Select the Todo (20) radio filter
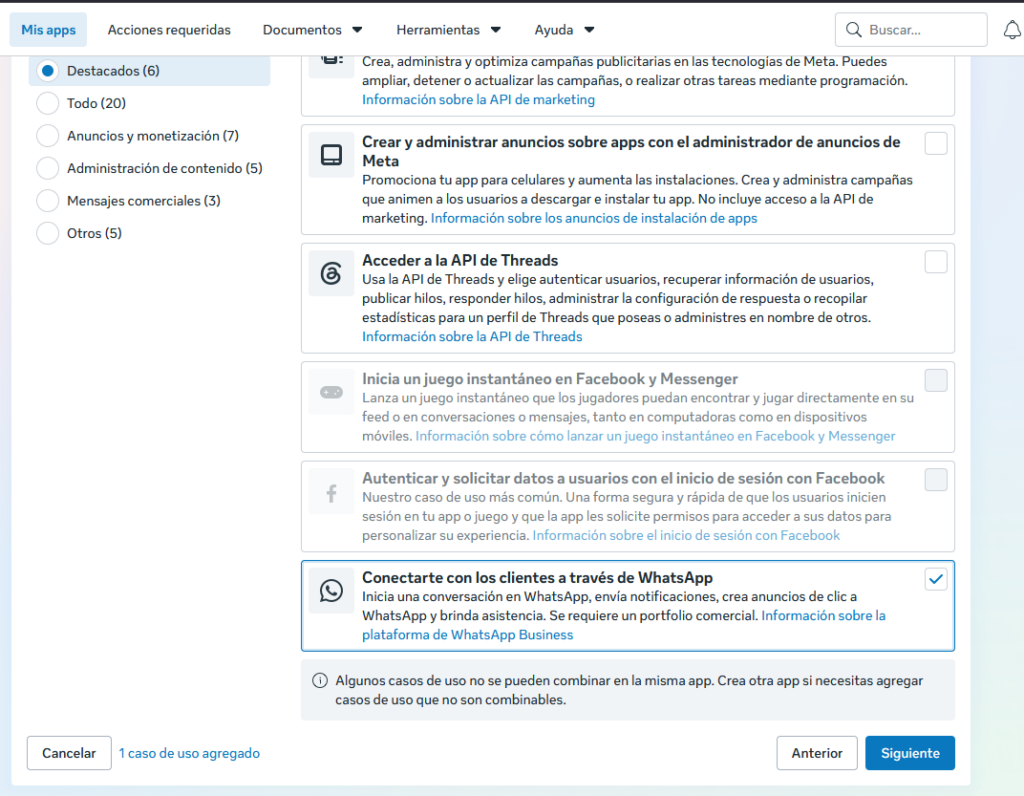 click(x=48, y=103)
